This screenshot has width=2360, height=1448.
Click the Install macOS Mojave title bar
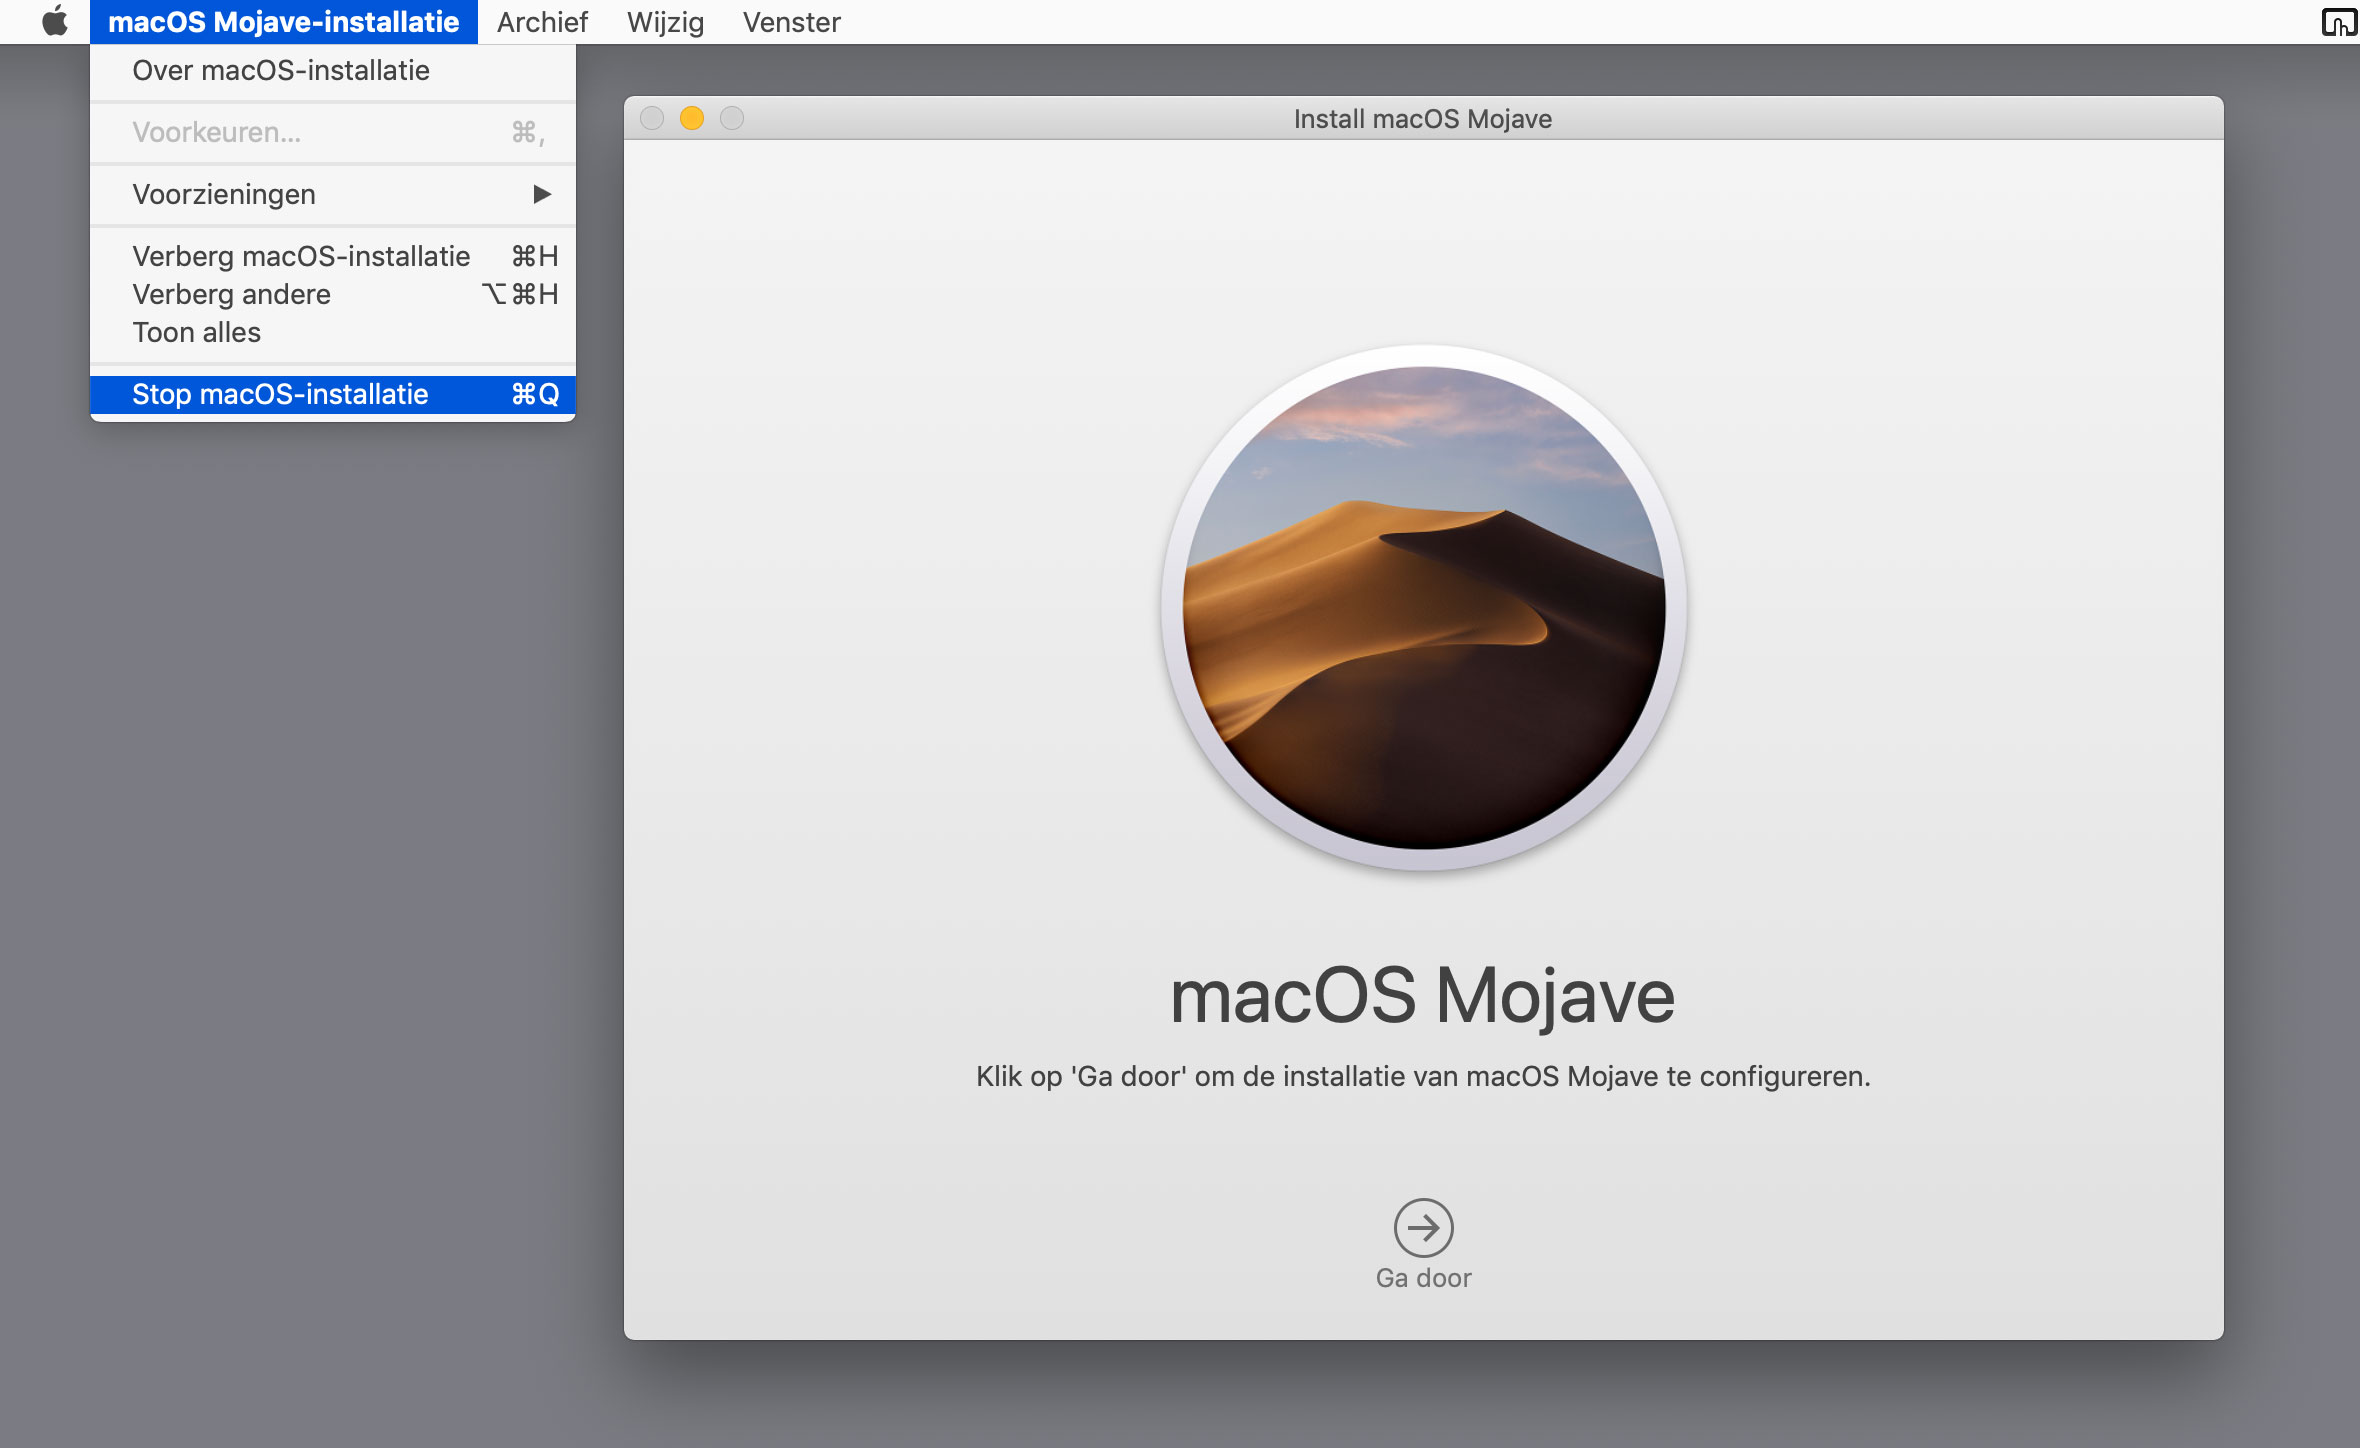click(x=1423, y=118)
